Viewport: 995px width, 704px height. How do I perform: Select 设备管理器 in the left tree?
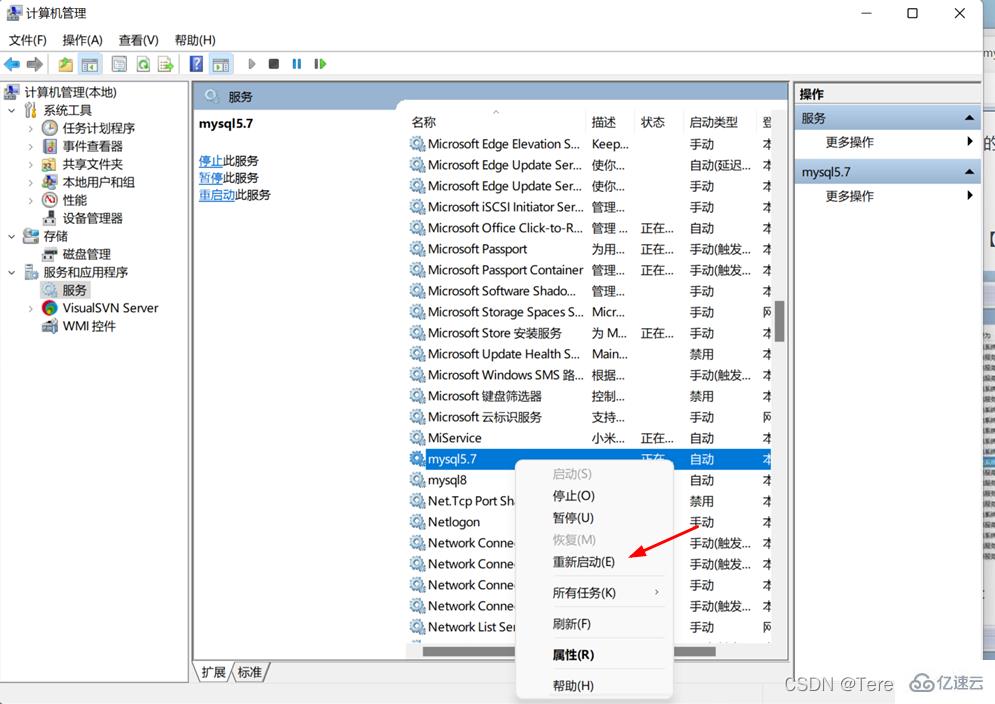[x=90, y=218]
